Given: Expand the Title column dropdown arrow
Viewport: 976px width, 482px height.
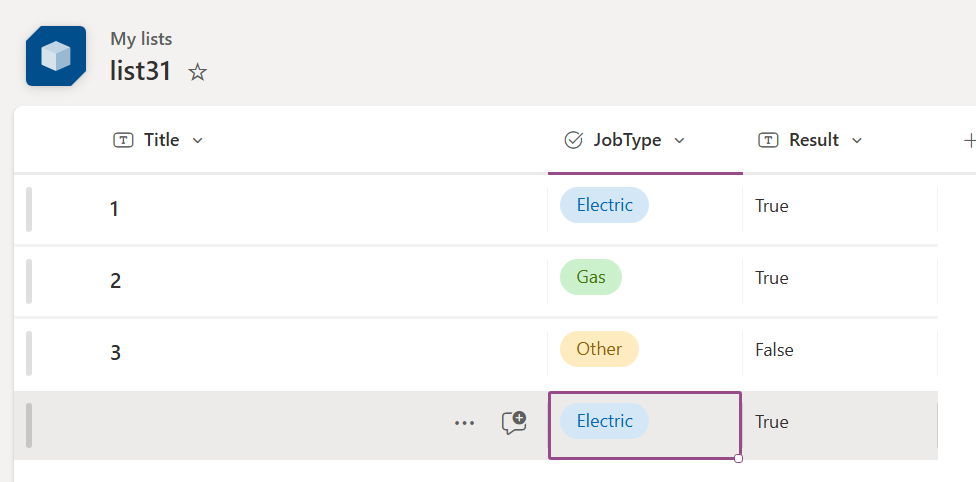Looking at the screenshot, I should tap(198, 141).
